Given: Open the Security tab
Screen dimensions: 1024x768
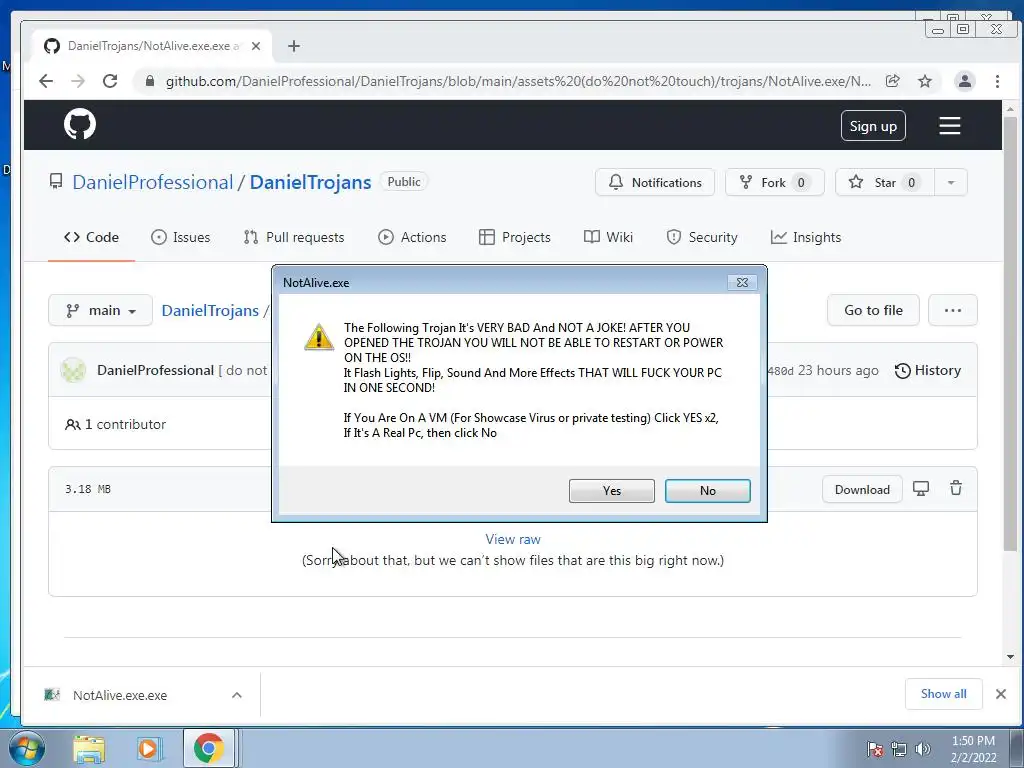Looking at the screenshot, I should coord(702,237).
